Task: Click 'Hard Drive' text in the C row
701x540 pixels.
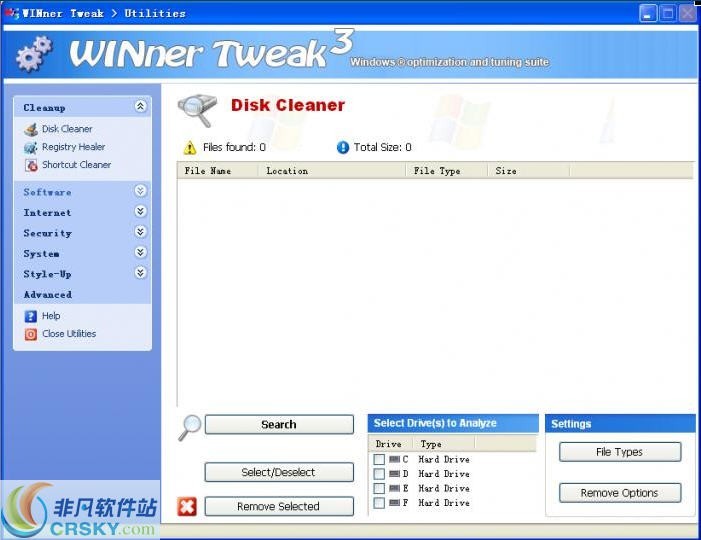Action: point(444,459)
